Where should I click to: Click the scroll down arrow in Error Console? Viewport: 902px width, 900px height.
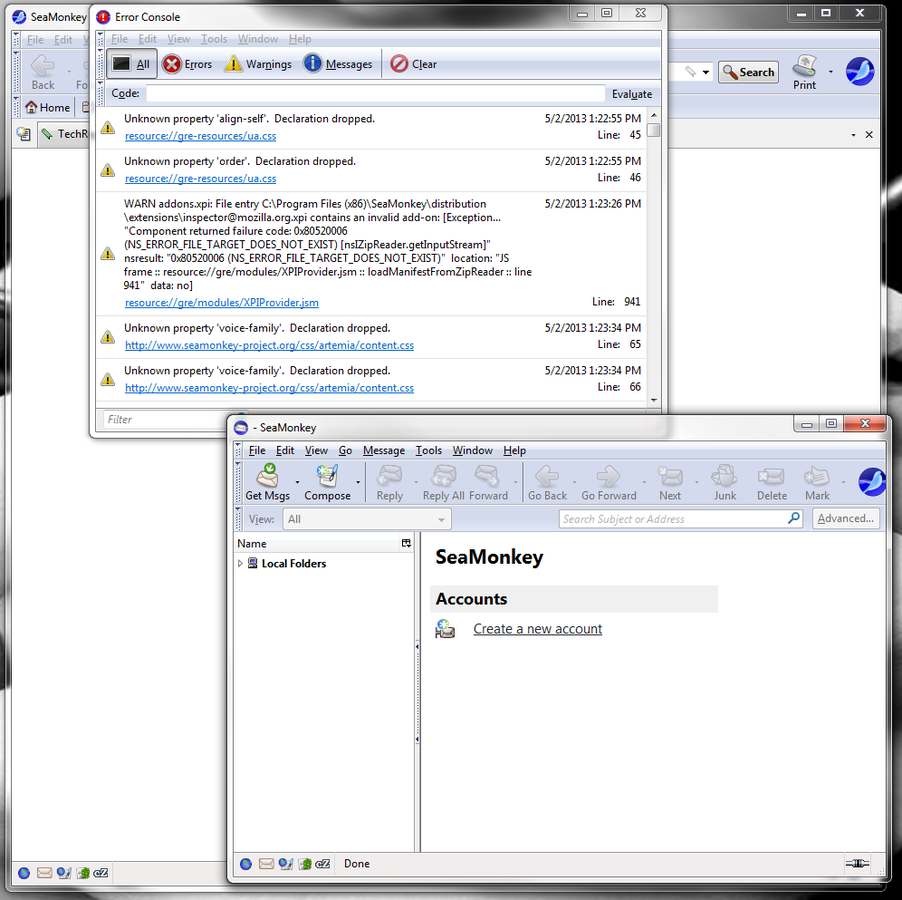(x=653, y=400)
